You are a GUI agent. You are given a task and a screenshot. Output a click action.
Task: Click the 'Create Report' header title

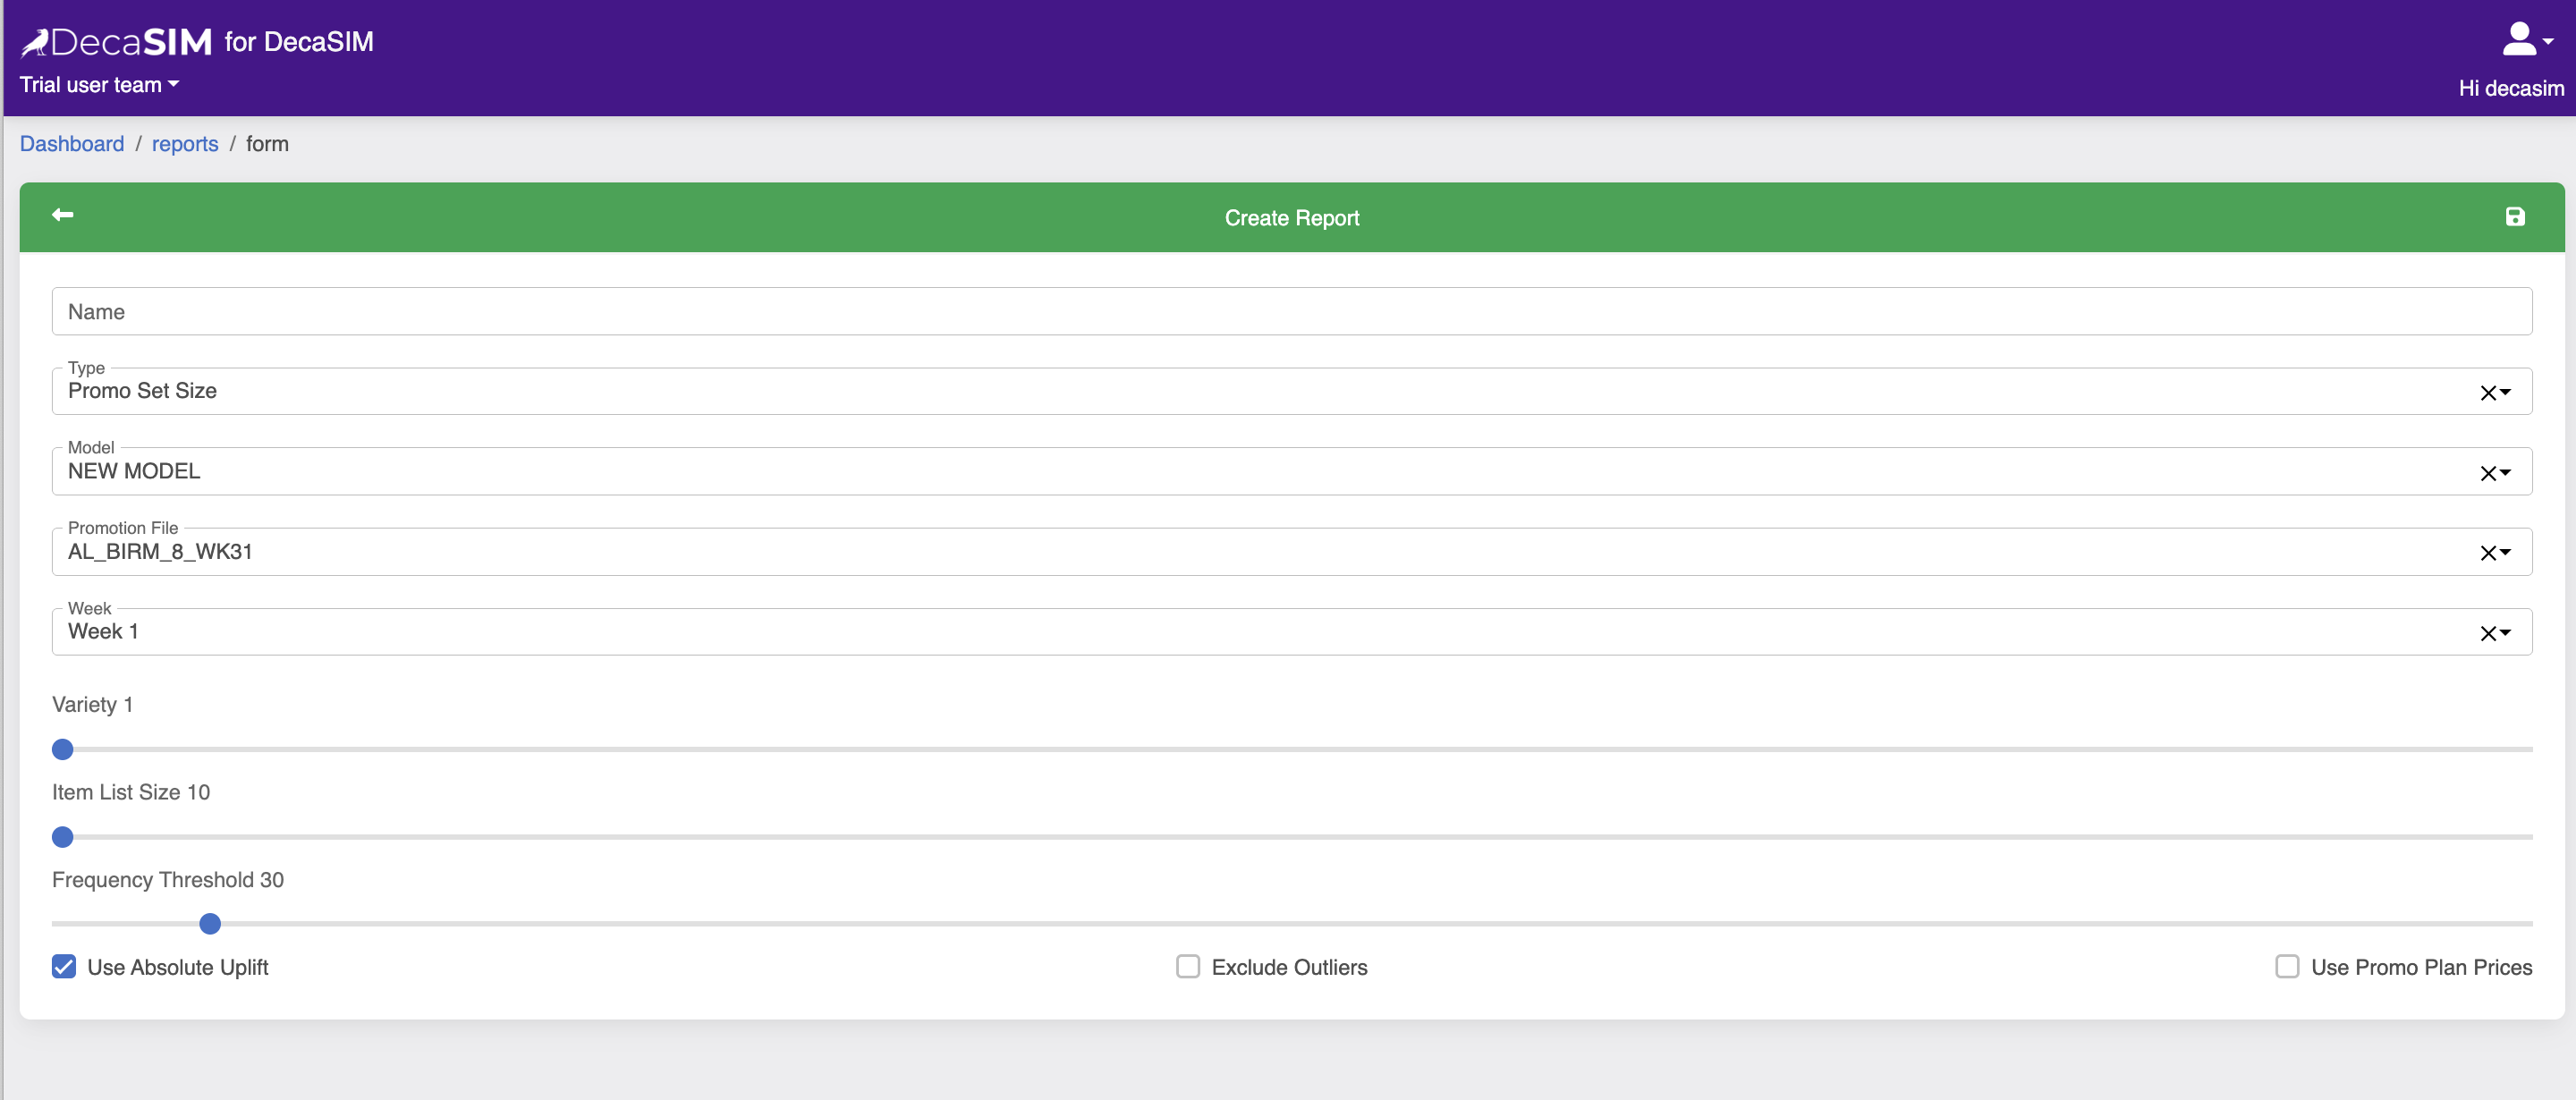(1291, 218)
